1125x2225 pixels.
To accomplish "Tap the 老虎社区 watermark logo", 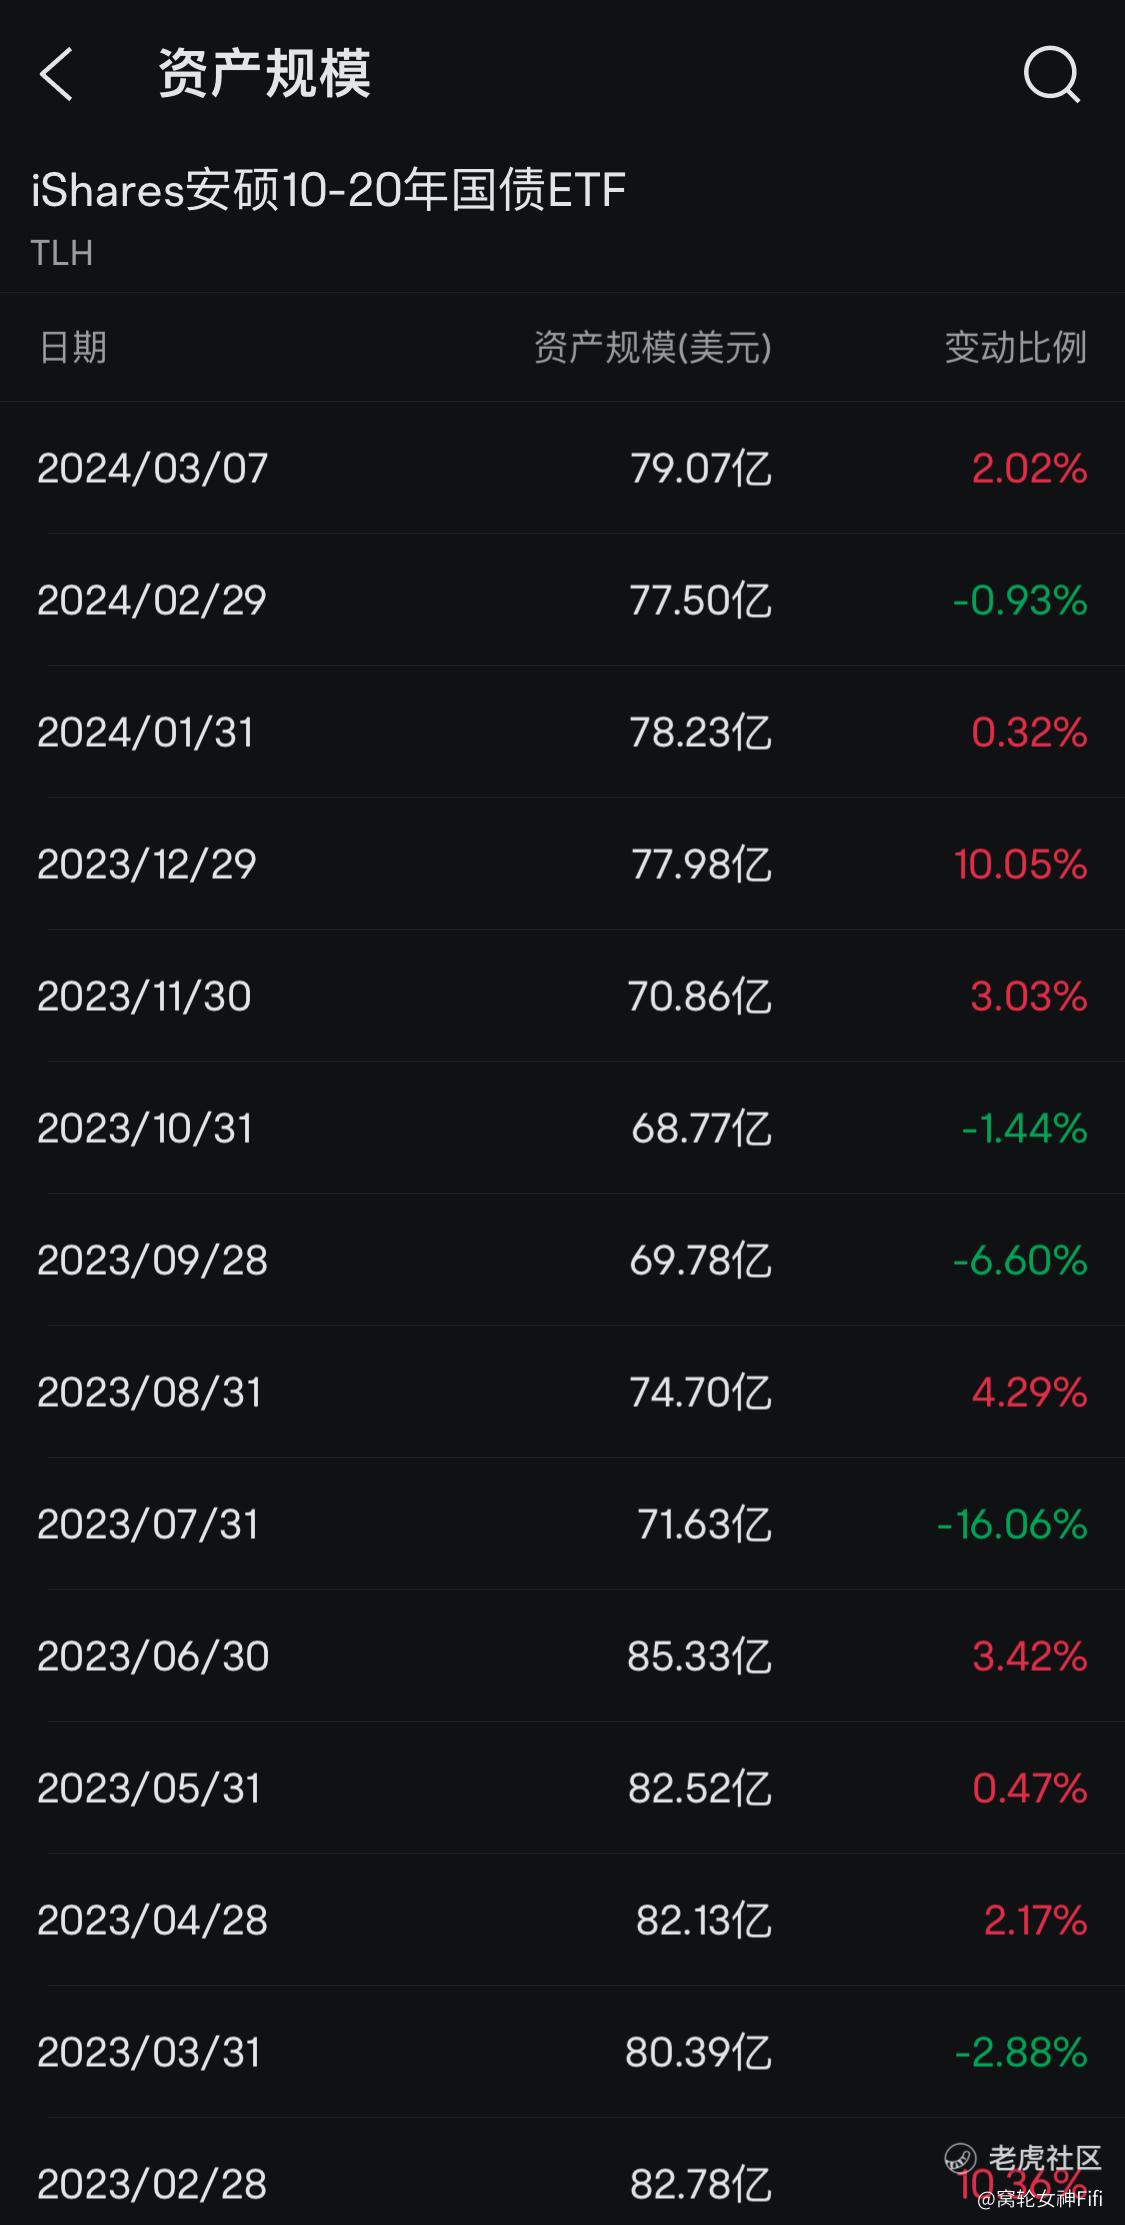I will coord(1023,2158).
